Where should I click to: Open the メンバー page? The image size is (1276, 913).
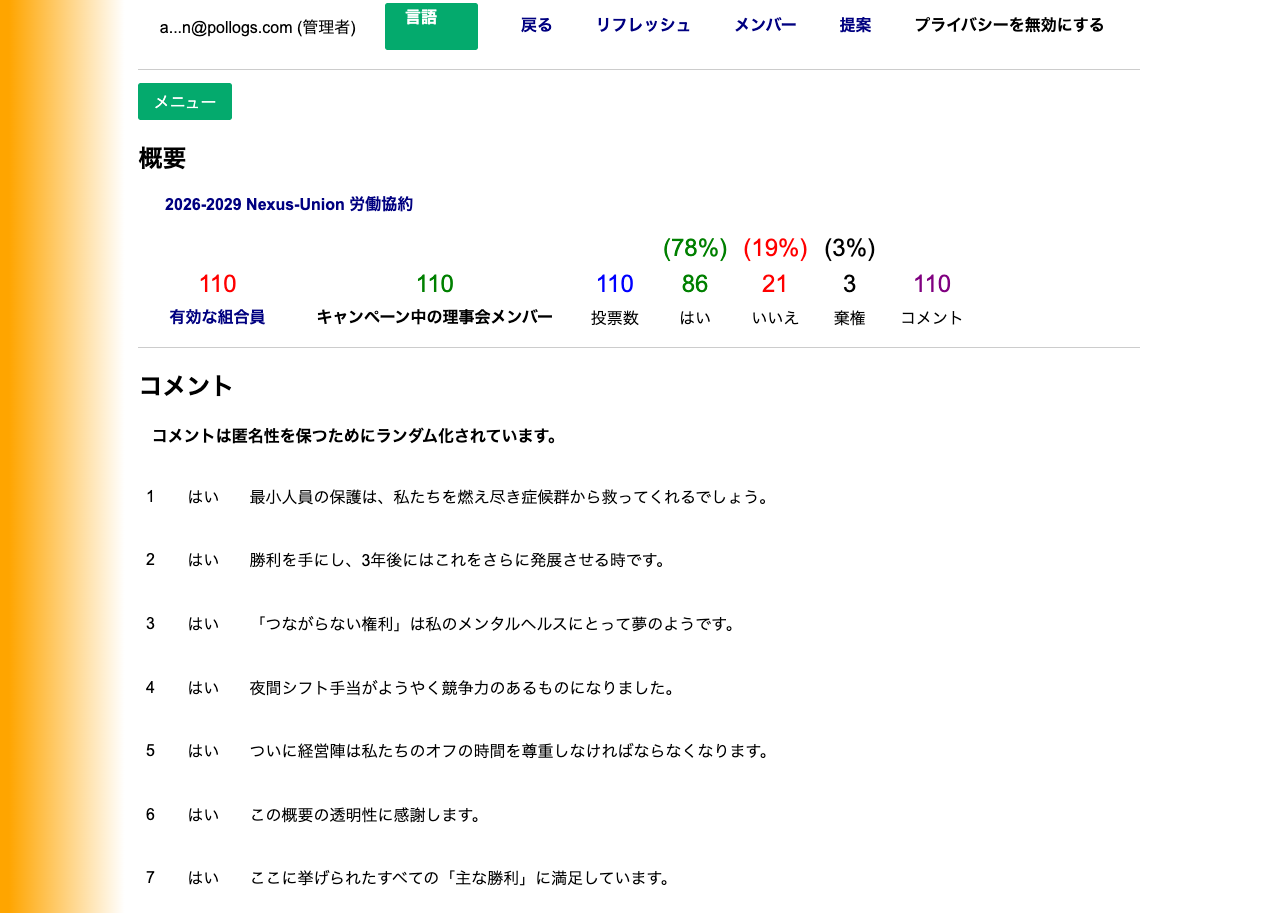coord(764,25)
